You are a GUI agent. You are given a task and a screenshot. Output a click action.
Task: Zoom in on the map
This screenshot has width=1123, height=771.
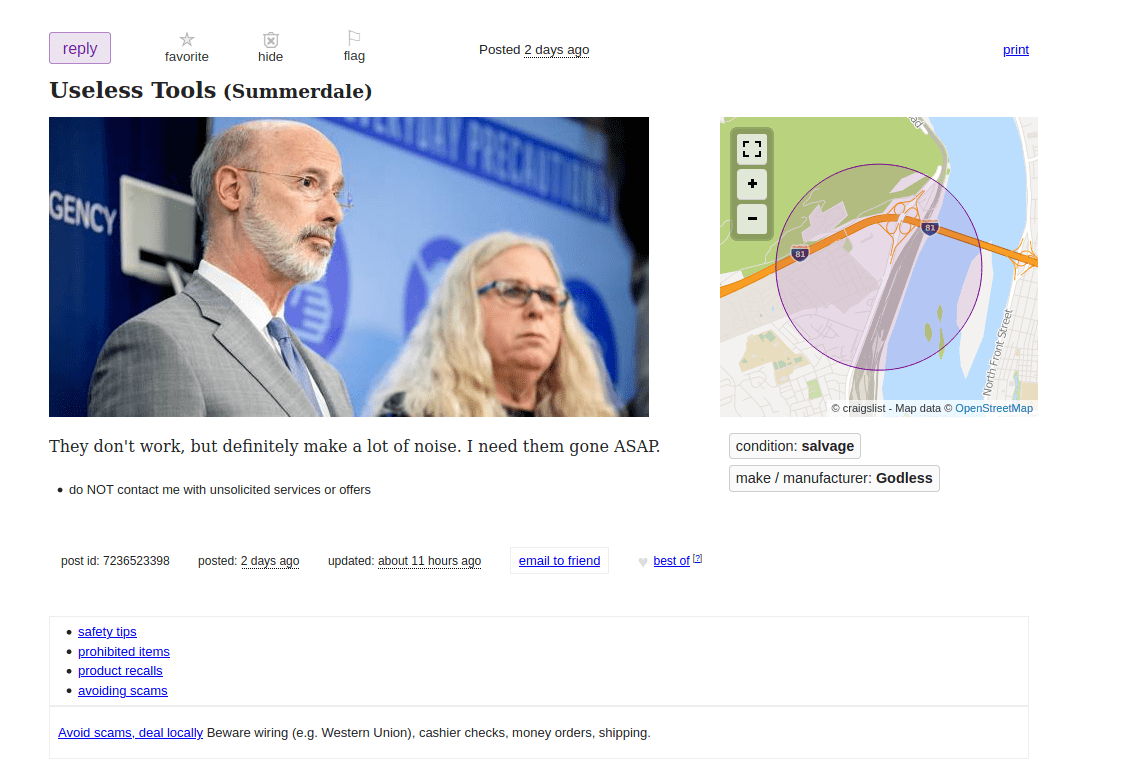(x=752, y=184)
